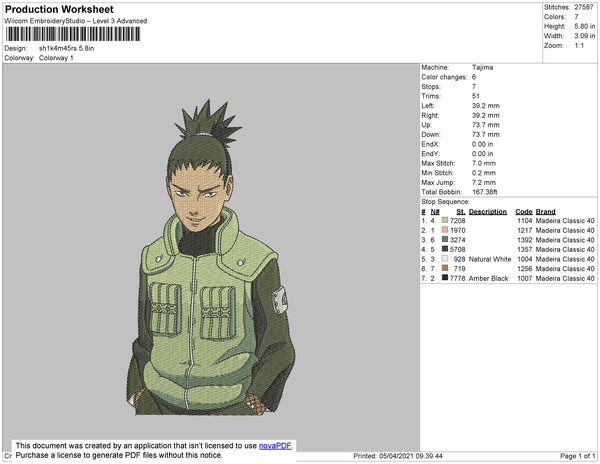
Task: Click the Printed date 05/04/2021
Action: click(396, 456)
